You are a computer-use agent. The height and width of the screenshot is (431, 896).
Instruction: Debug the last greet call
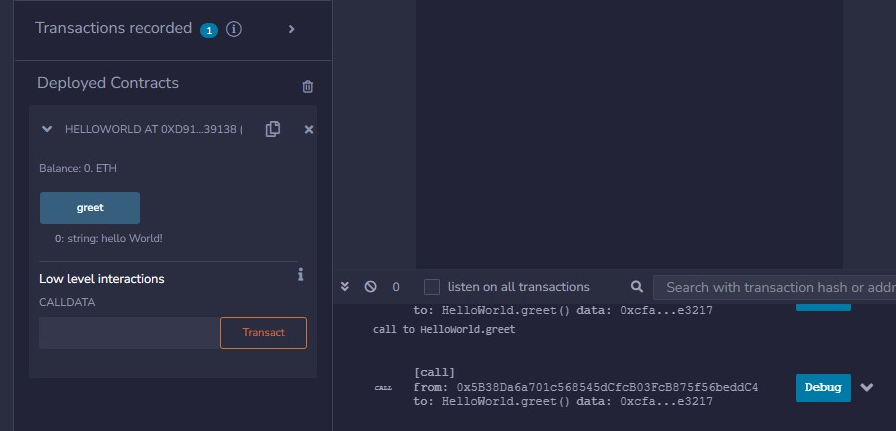pos(822,387)
